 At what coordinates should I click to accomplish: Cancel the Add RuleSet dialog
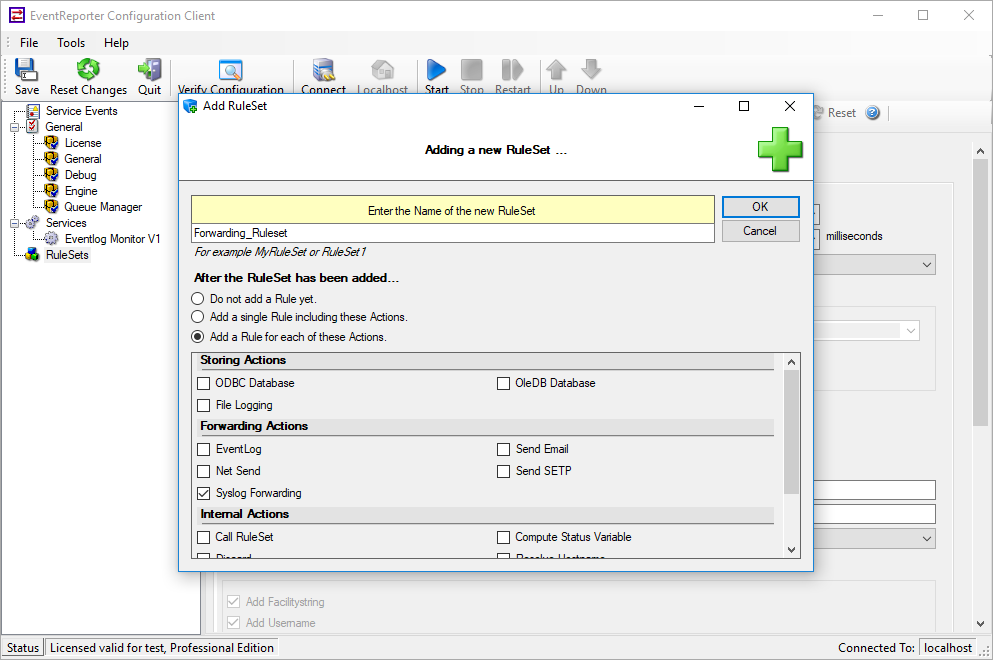click(x=761, y=231)
